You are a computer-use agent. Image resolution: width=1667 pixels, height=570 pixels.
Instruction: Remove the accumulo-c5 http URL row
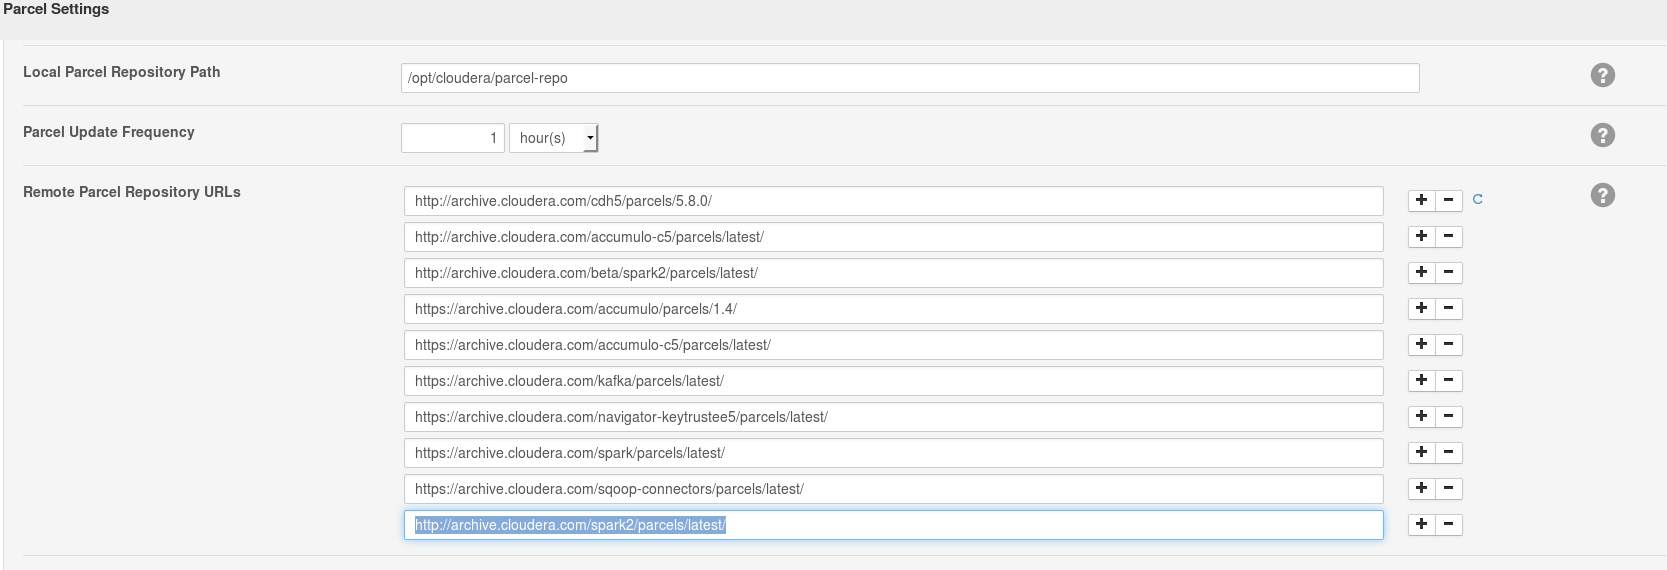click(1448, 237)
